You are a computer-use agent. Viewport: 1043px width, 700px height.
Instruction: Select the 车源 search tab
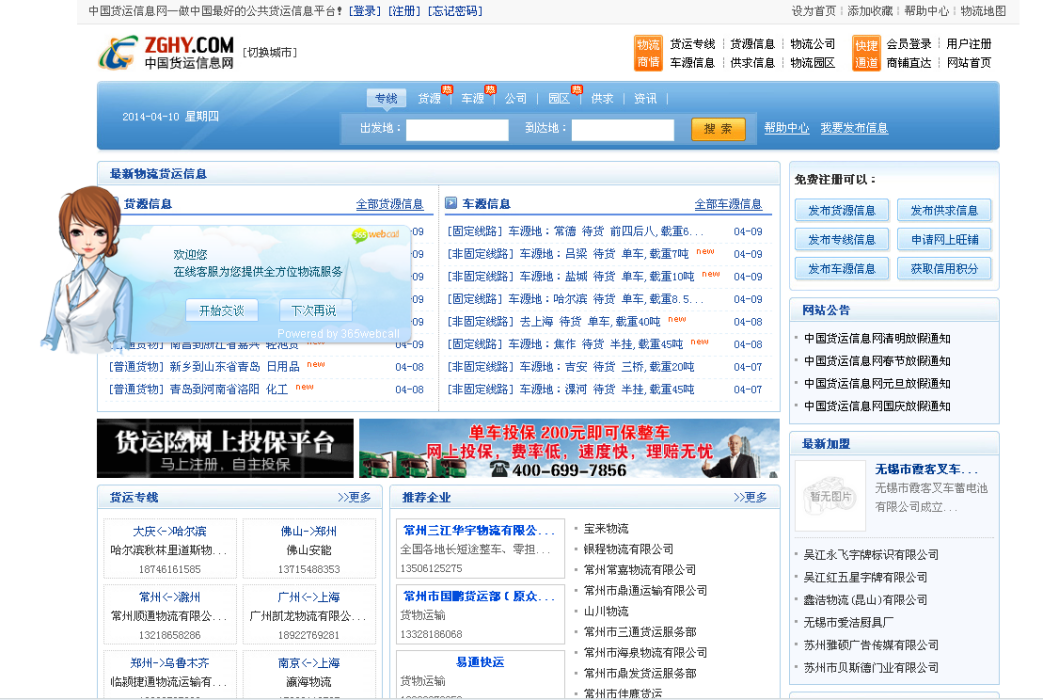(472, 98)
